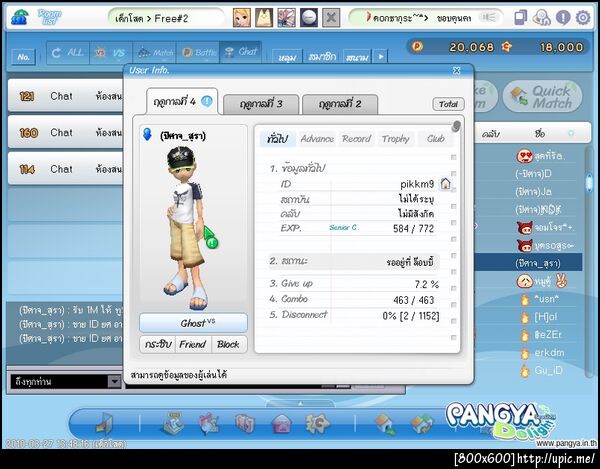Viewport: 600px width, 469px height.
Task: Click the cookie icon beside 18.000
Action: tap(507, 47)
